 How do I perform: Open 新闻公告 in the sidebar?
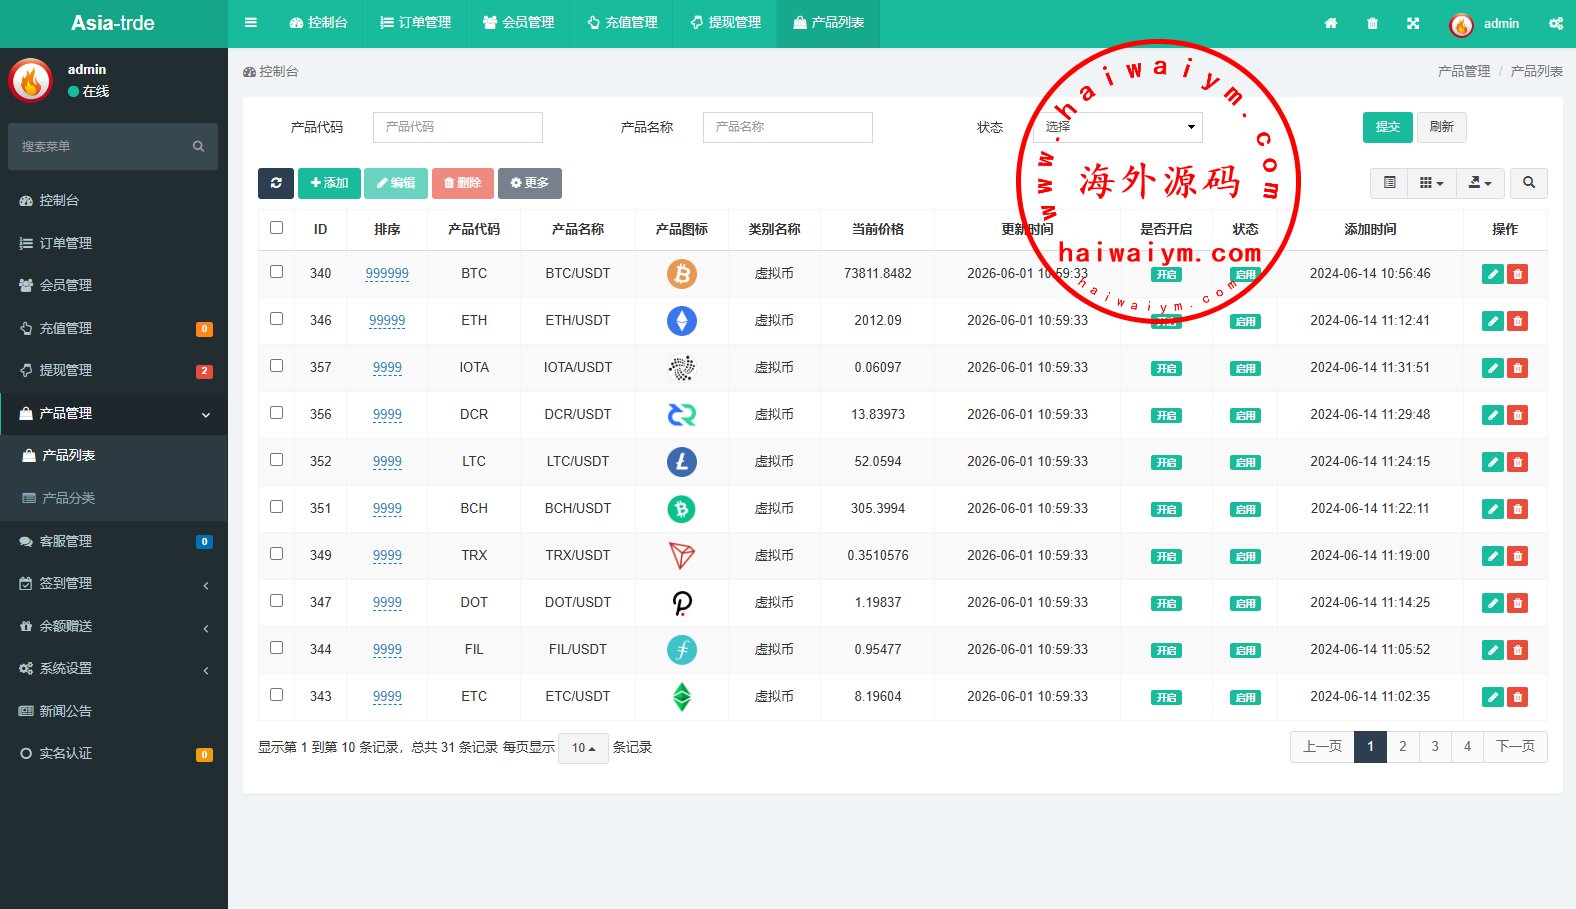coord(114,711)
